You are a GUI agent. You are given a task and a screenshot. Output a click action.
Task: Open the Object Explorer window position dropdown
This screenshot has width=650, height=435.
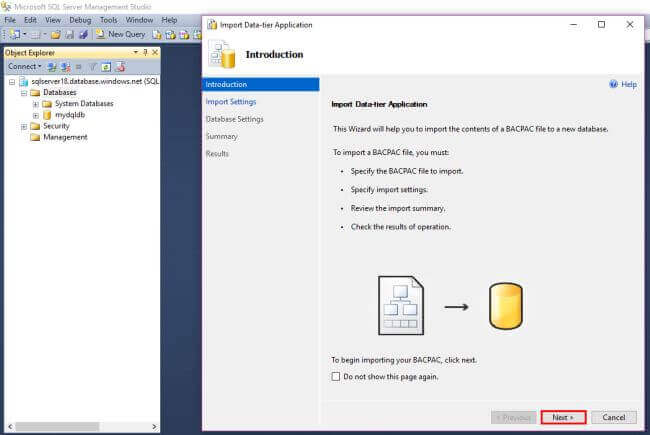136,52
